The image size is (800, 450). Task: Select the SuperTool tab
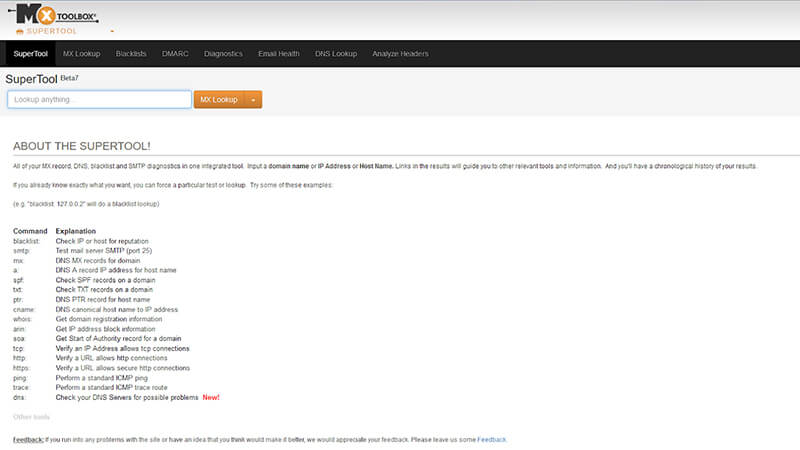30,53
